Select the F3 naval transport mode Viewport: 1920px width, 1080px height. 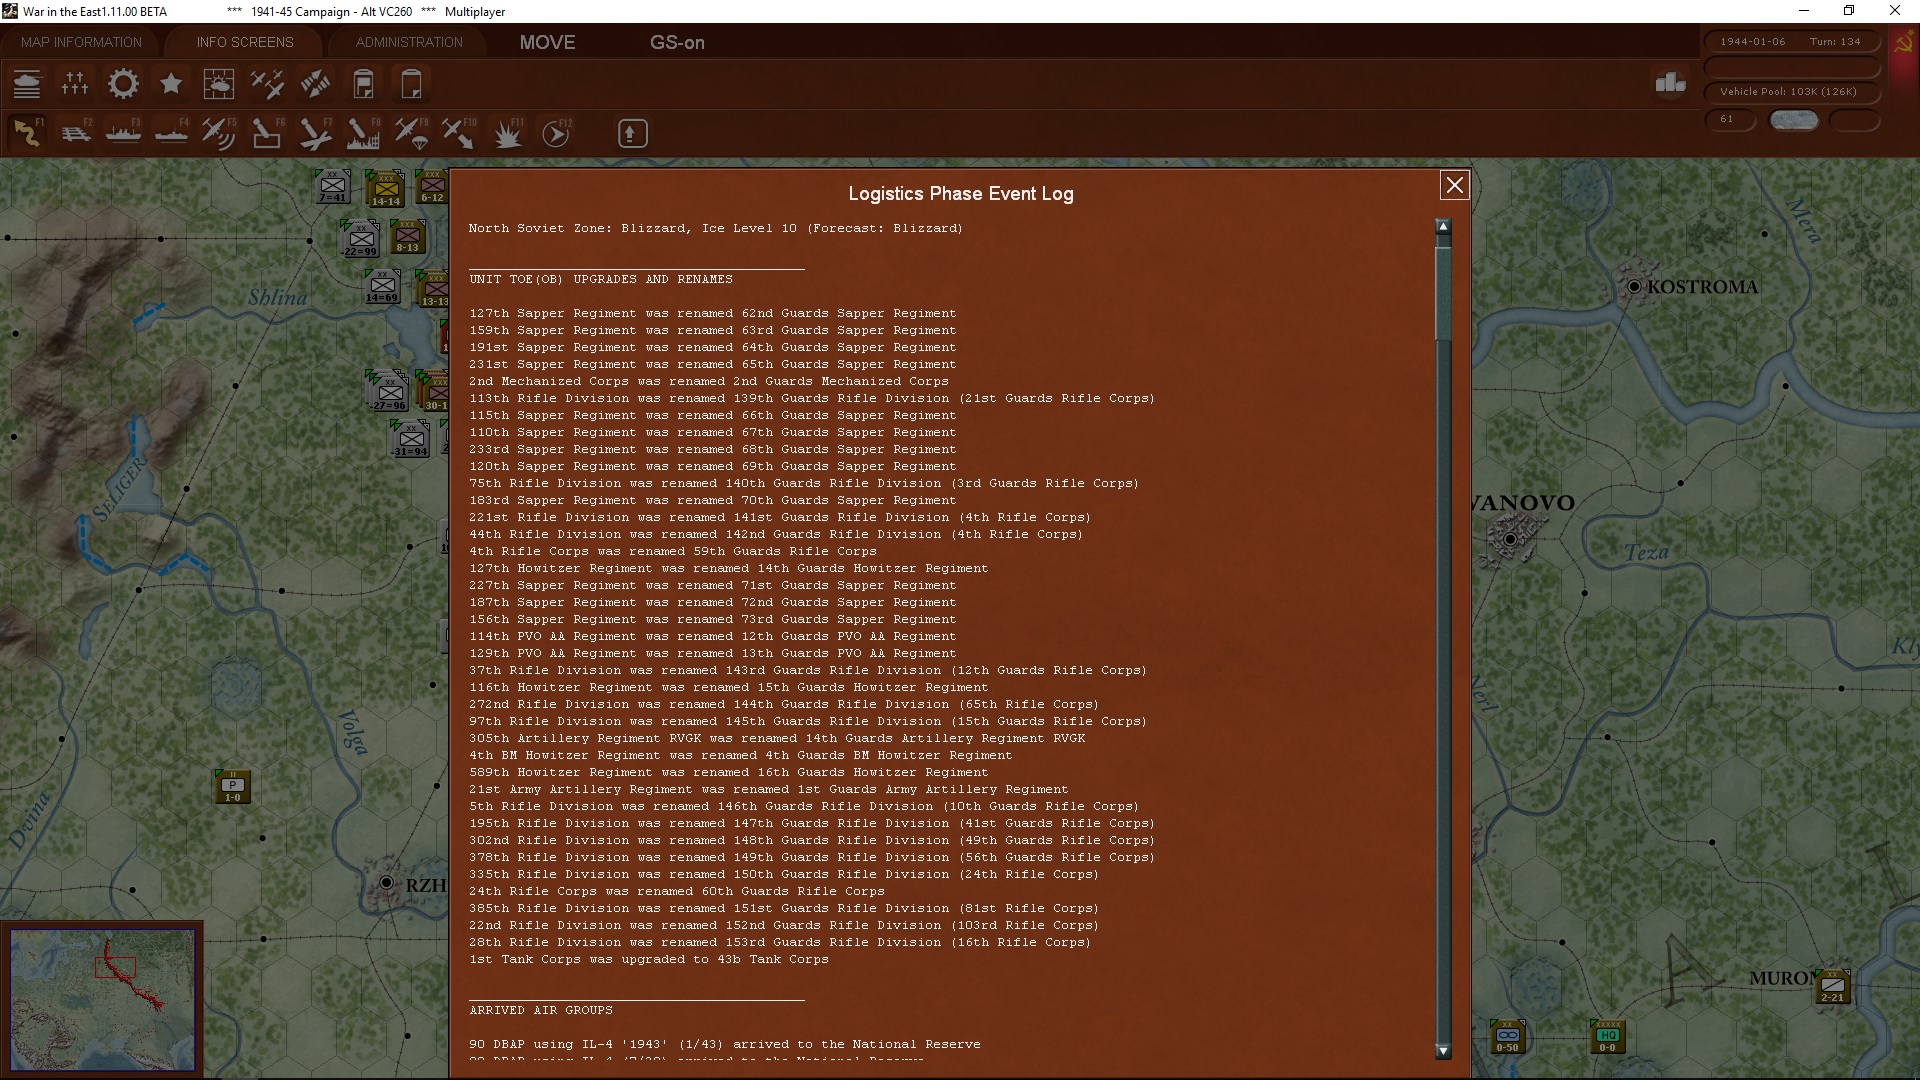point(123,133)
